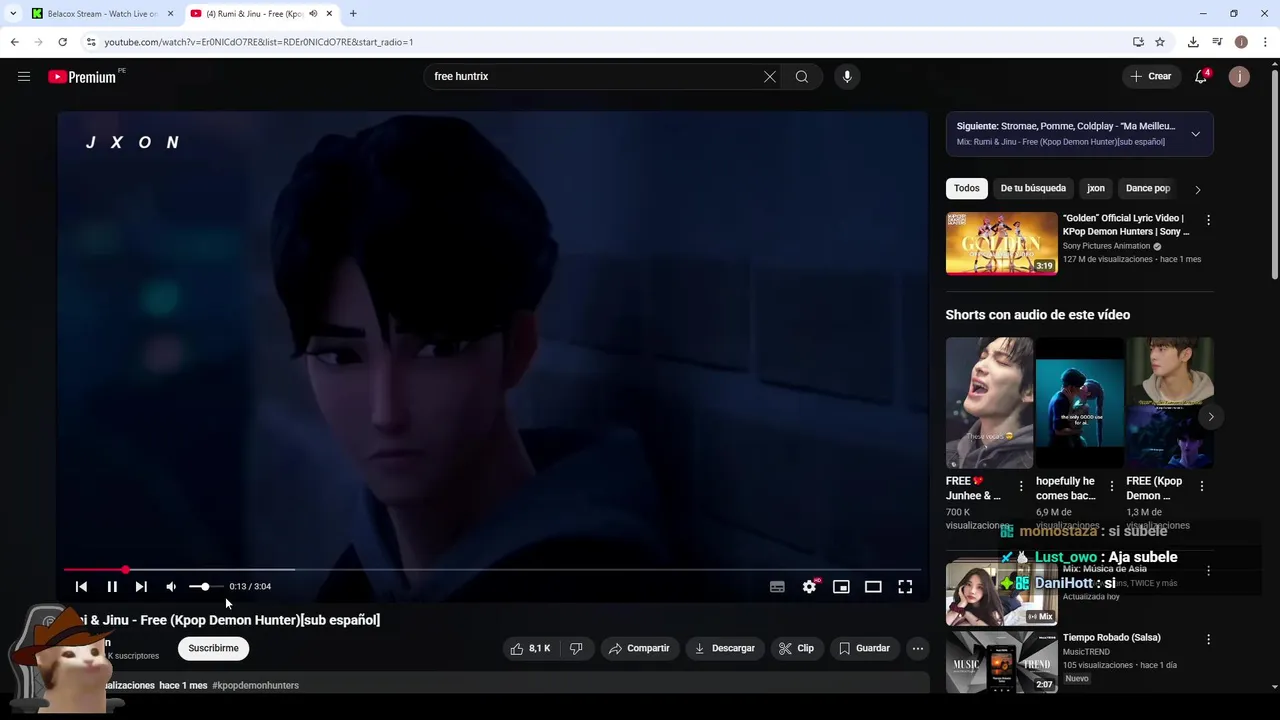Enter full screen mode
The height and width of the screenshot is (720, 1280).
(x=905, y=587)
